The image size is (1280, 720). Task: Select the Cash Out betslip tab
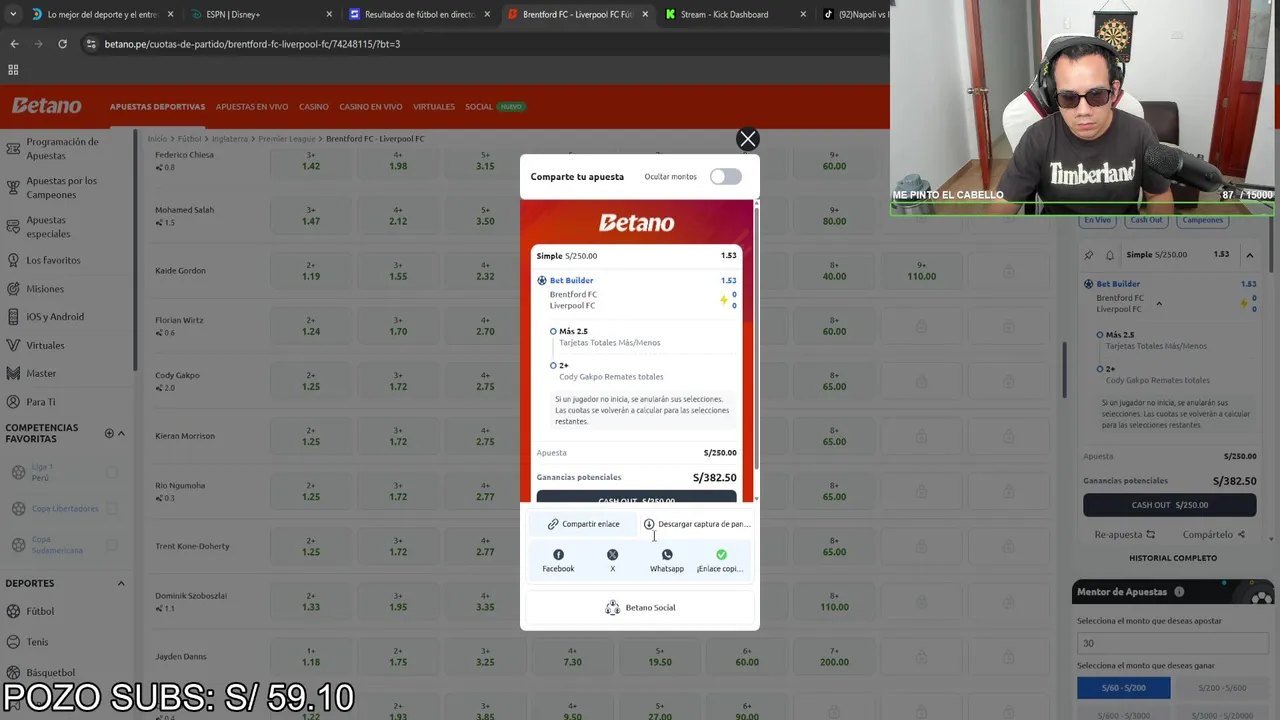pos(1146,220)
